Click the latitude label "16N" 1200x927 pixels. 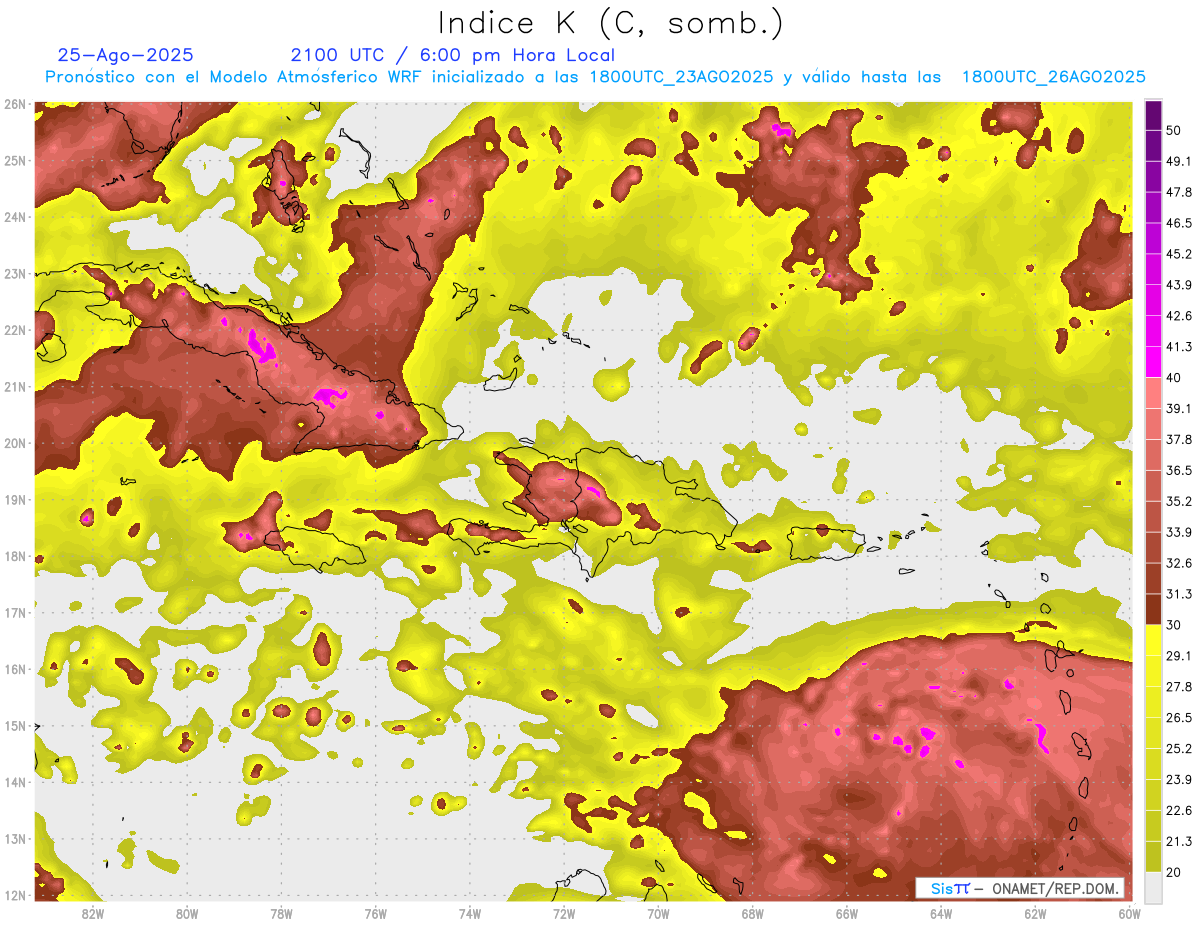(x=15, y=669)
